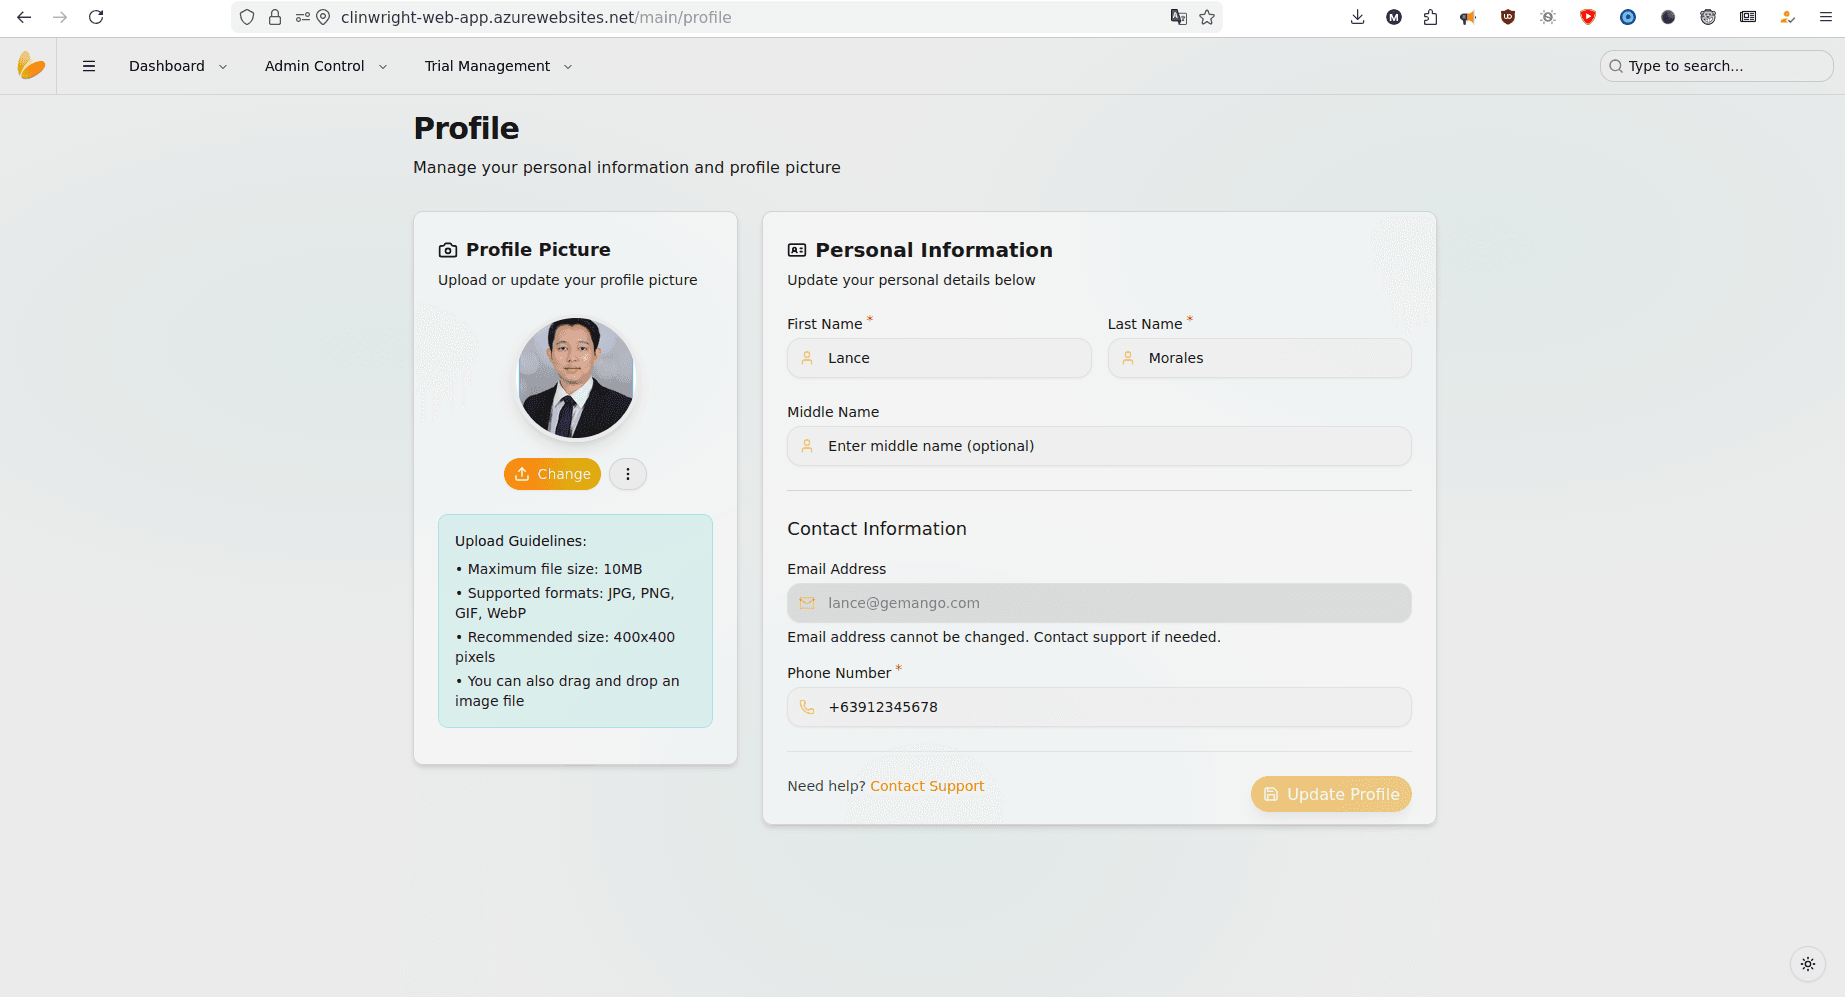Viewport: 1845px width, 997px height.
Task: Click the profile photo thumbnail
Action: [x=575, y=379]
